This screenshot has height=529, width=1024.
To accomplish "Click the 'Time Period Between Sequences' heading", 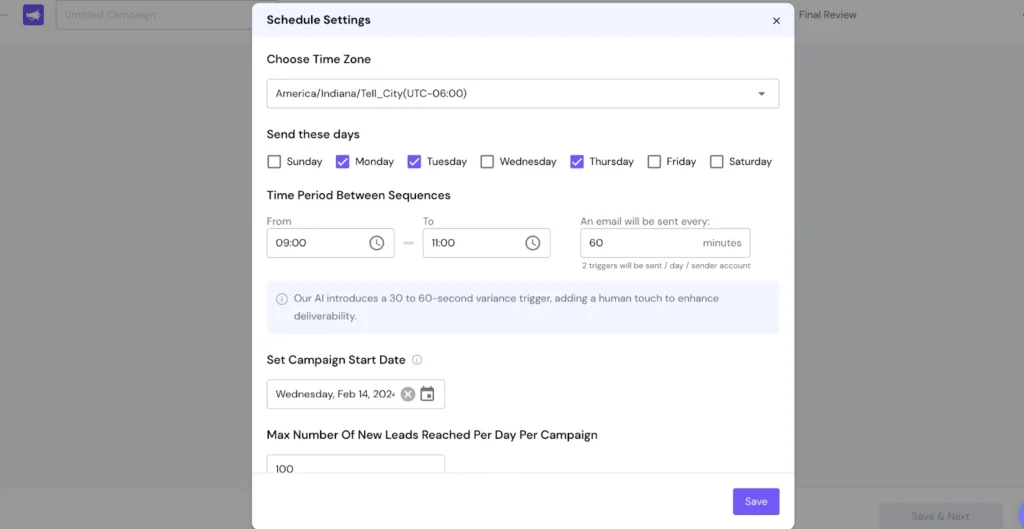I will click(x=359, y=195).
